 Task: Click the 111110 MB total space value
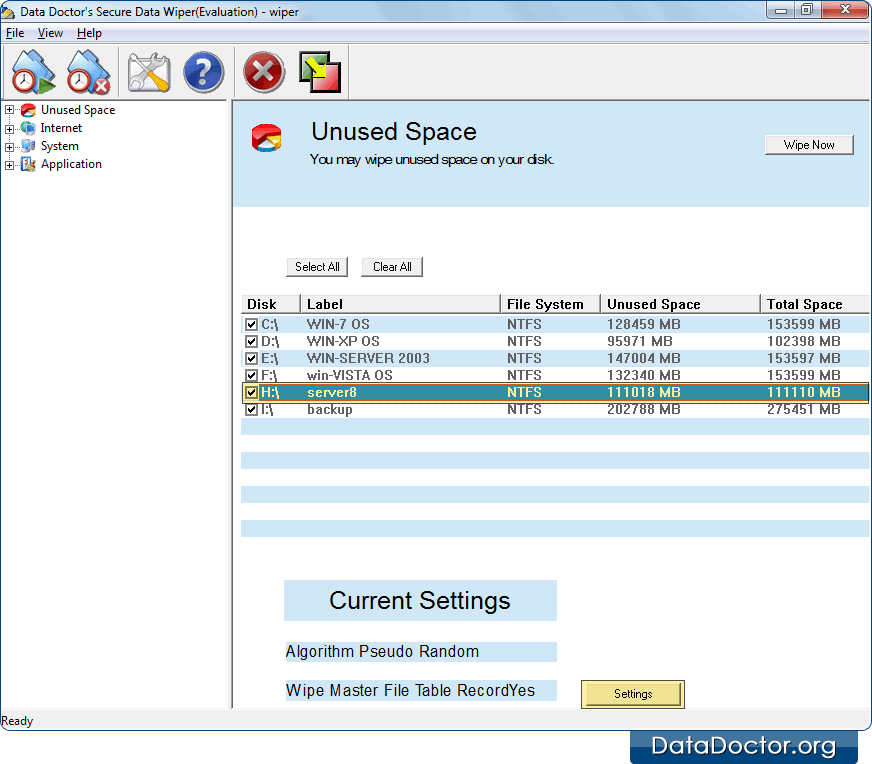pos(804,393)
